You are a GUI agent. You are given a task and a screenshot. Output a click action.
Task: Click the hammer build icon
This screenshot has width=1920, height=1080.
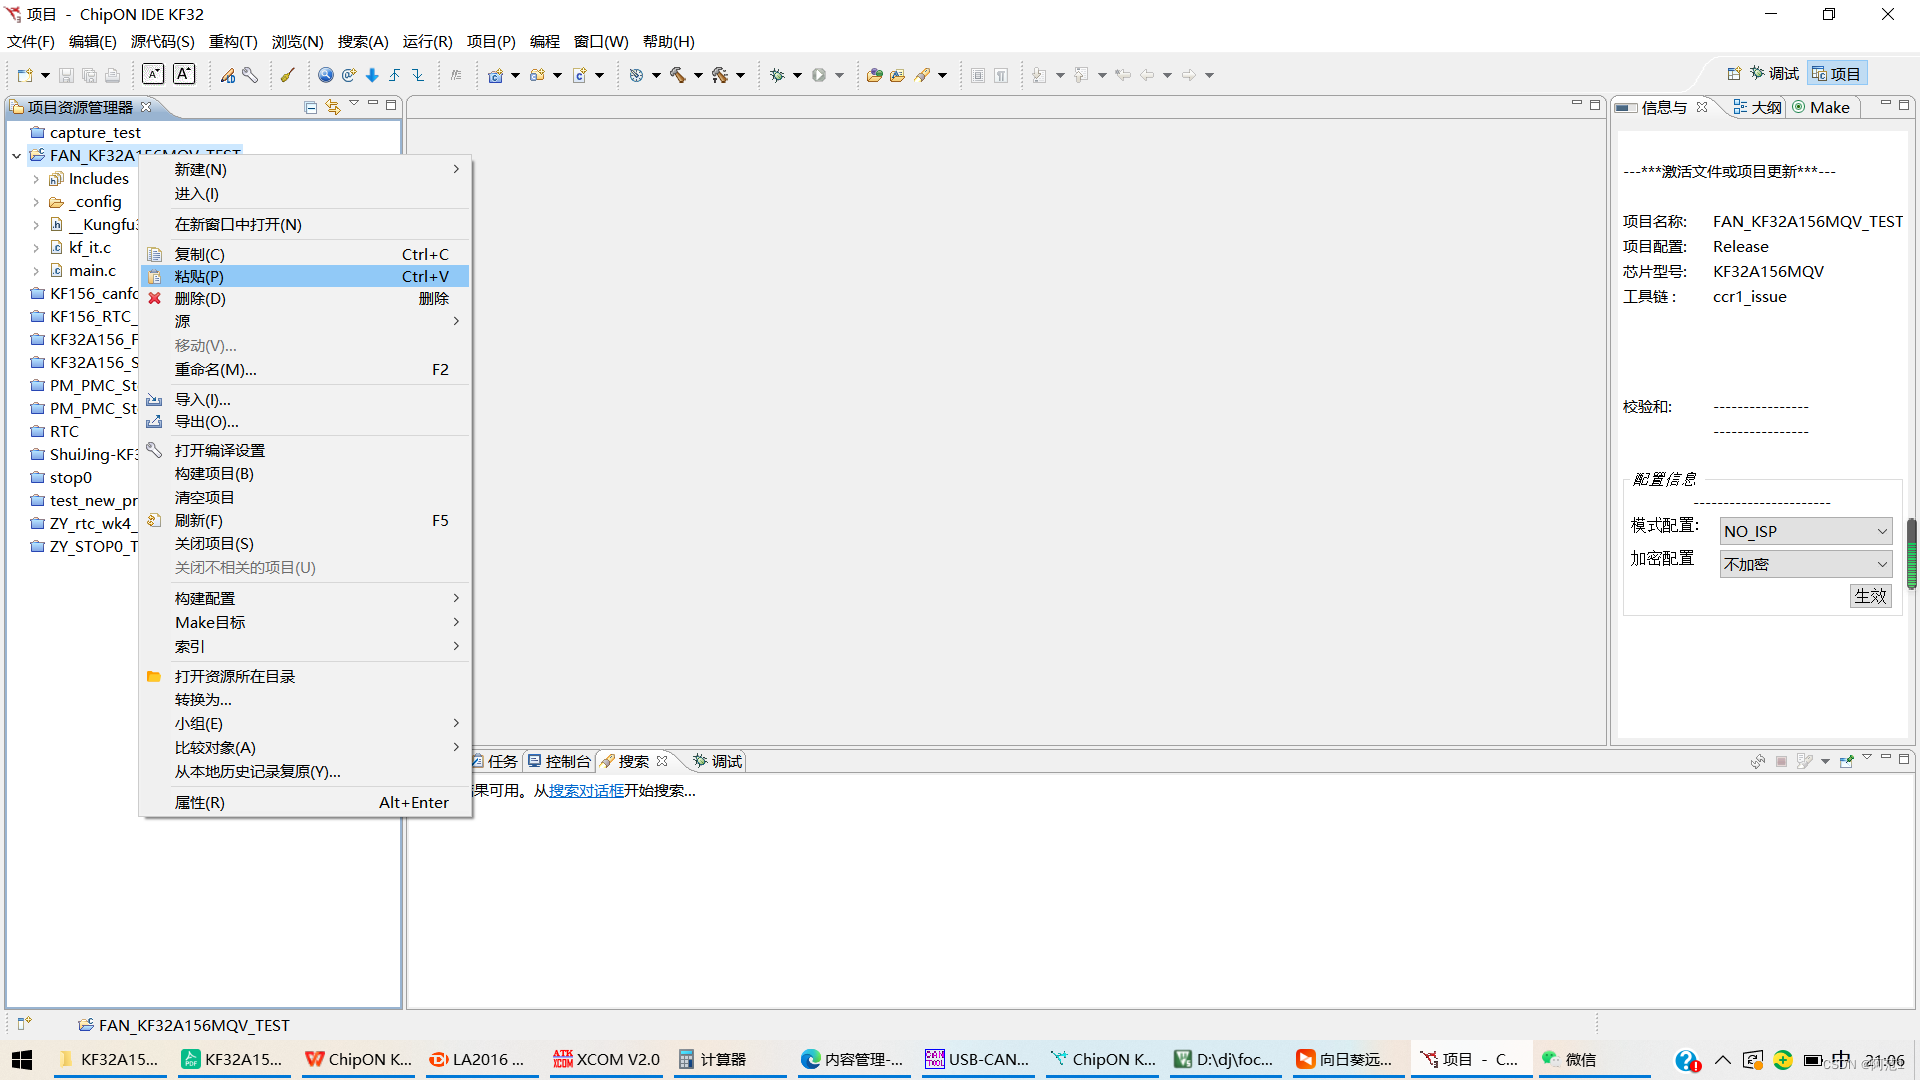677,75
